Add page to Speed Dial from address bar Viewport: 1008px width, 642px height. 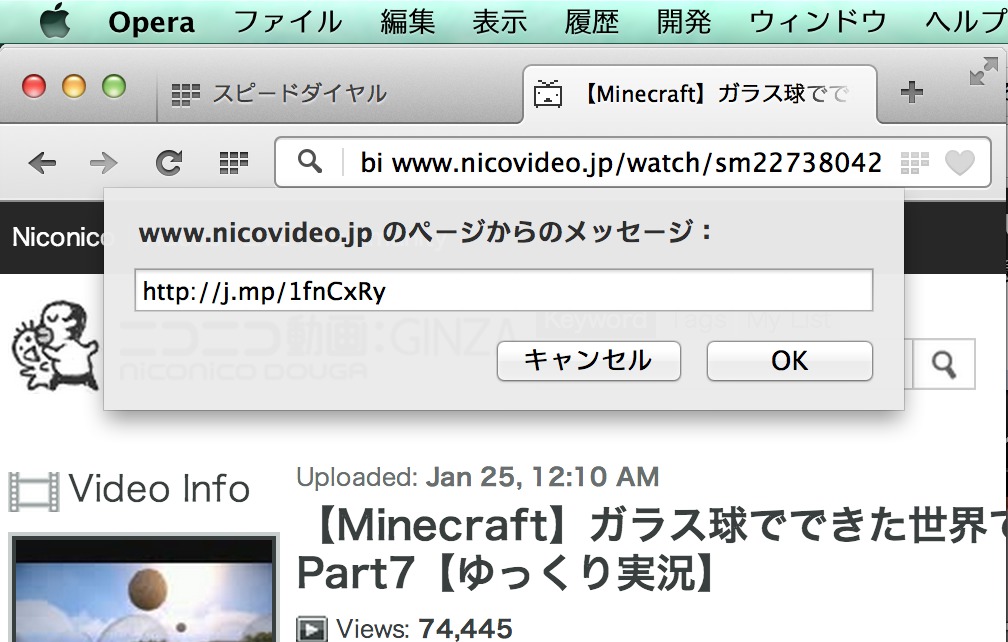(x=914, y=163)
